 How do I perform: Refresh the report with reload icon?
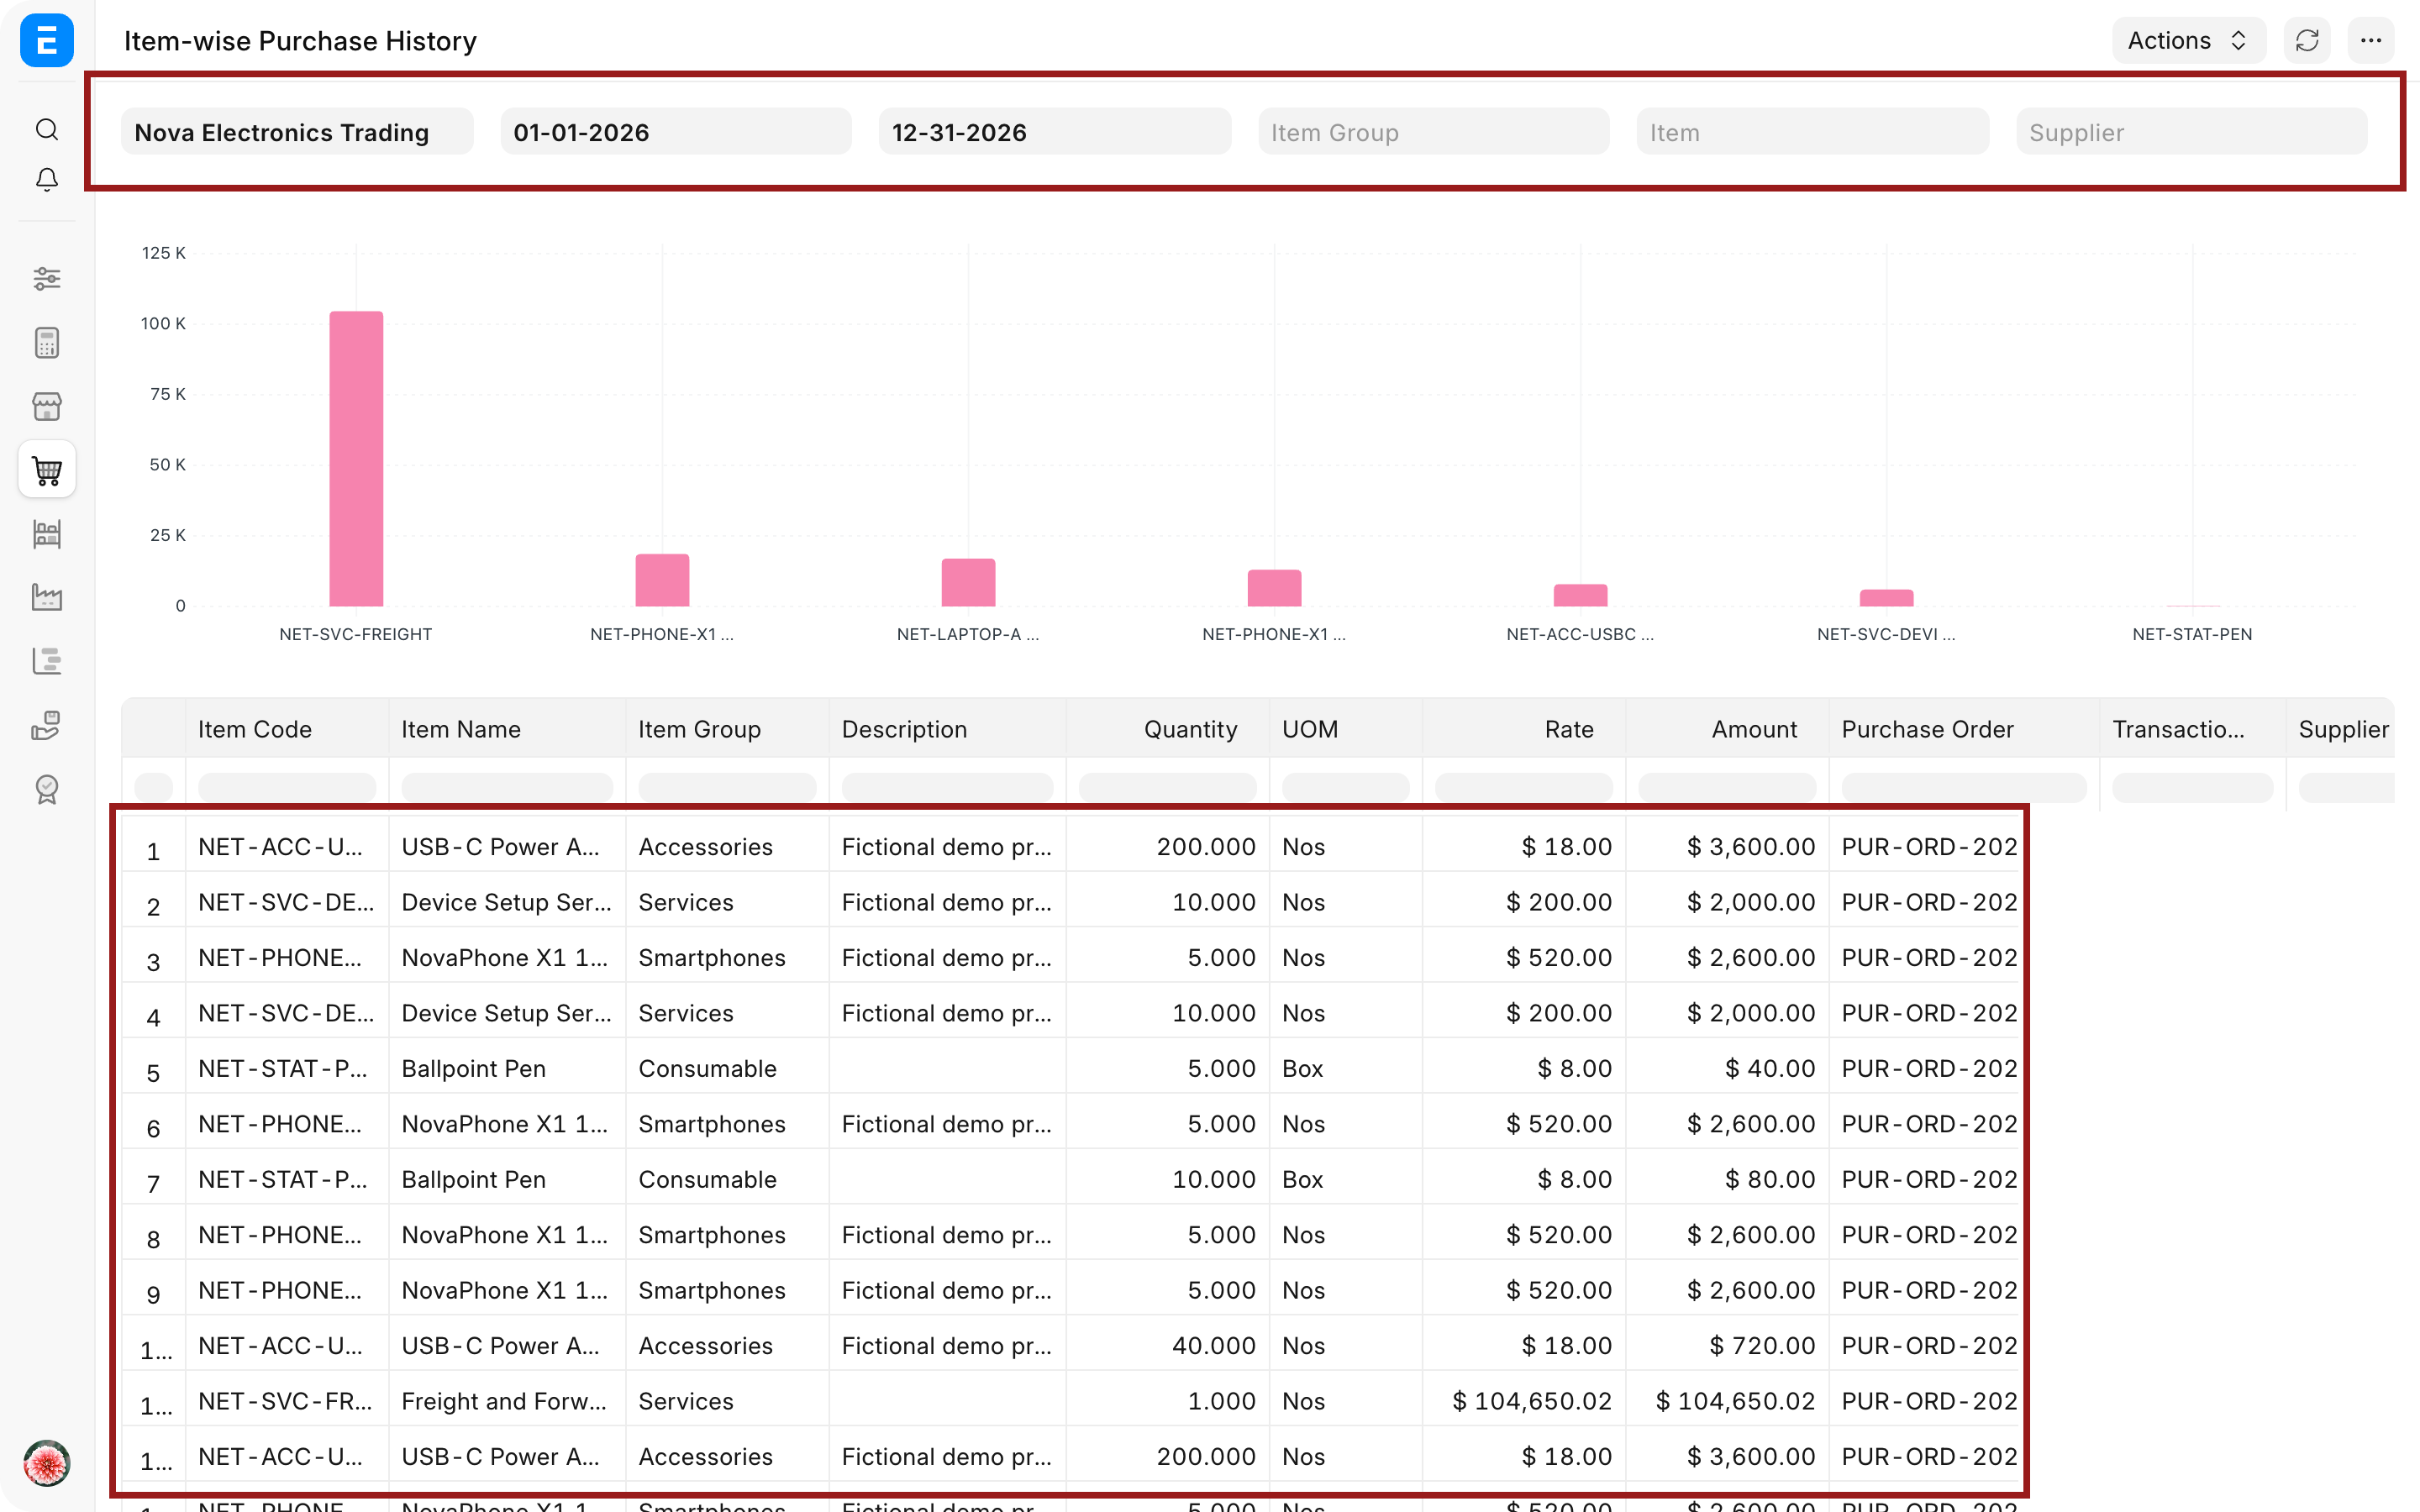(x=2307, y=40)
